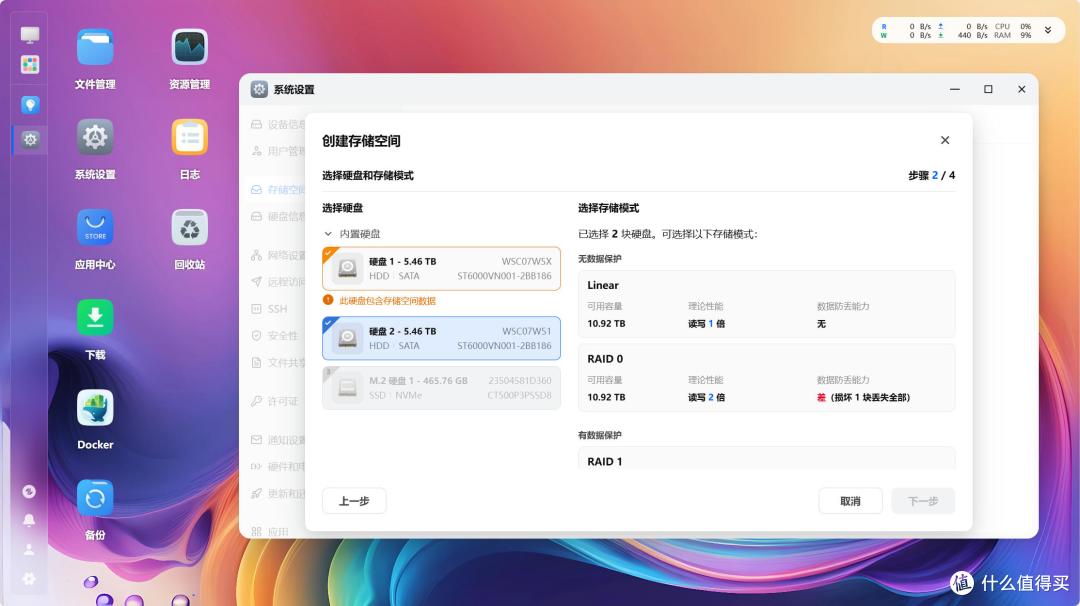This screenshot has height=606, width=1080.
Task: Open the 备份 backup app icon
Action: [x=95, y=499]
